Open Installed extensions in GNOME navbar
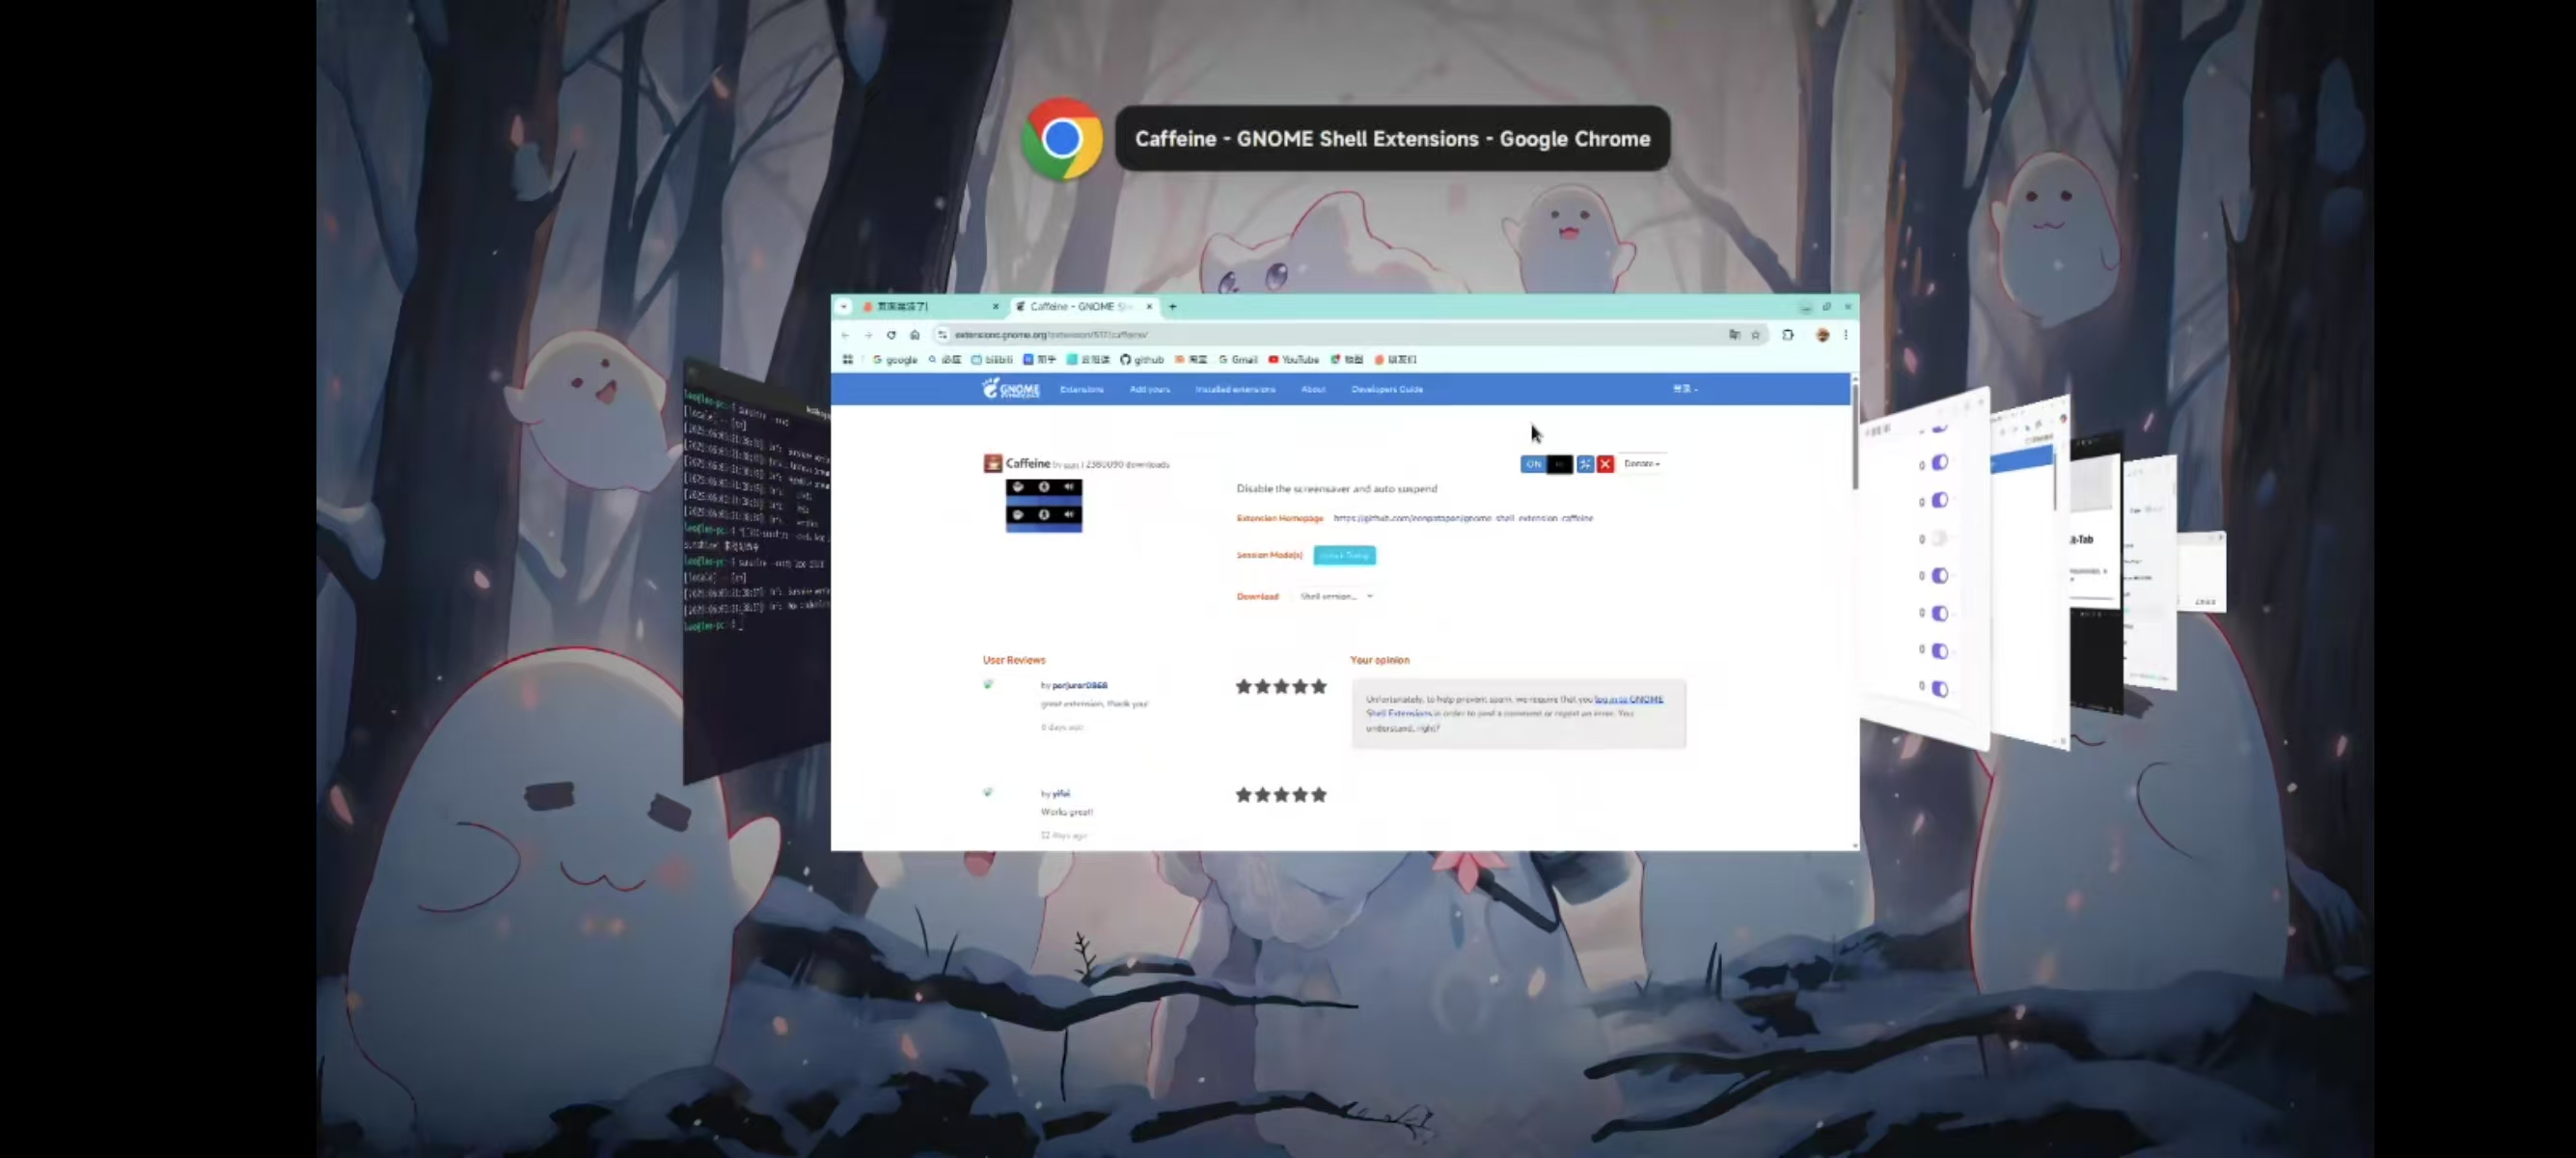Screen dimensions: 2576x1158 point(1235,389)
